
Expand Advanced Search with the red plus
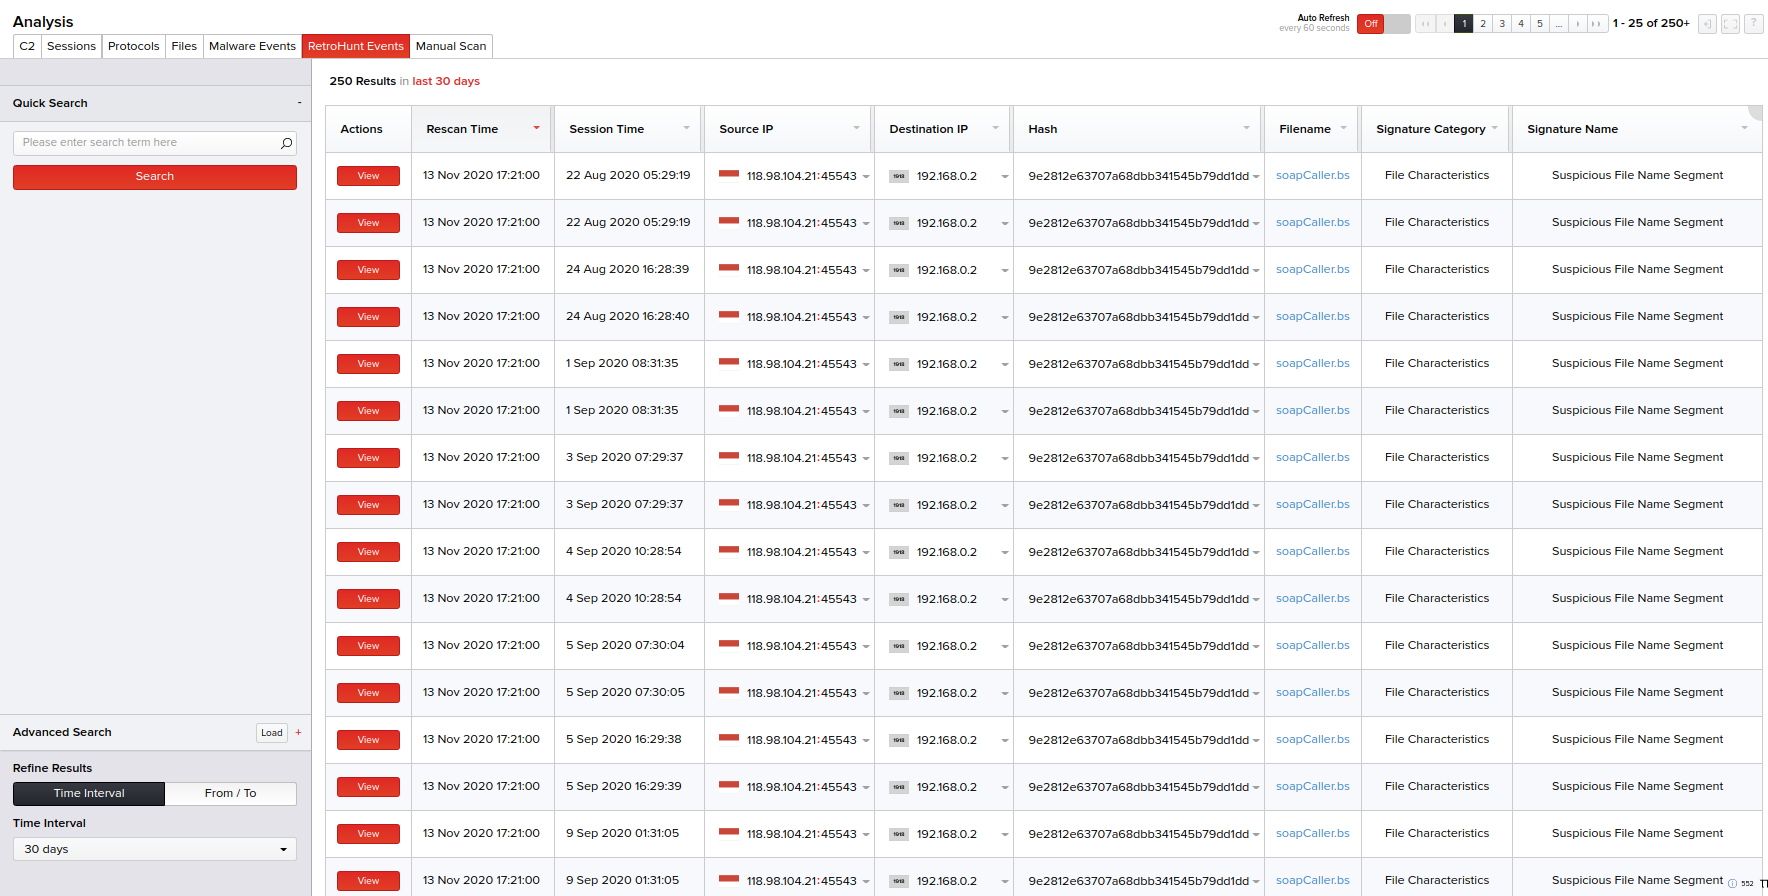tap(298, 732)
